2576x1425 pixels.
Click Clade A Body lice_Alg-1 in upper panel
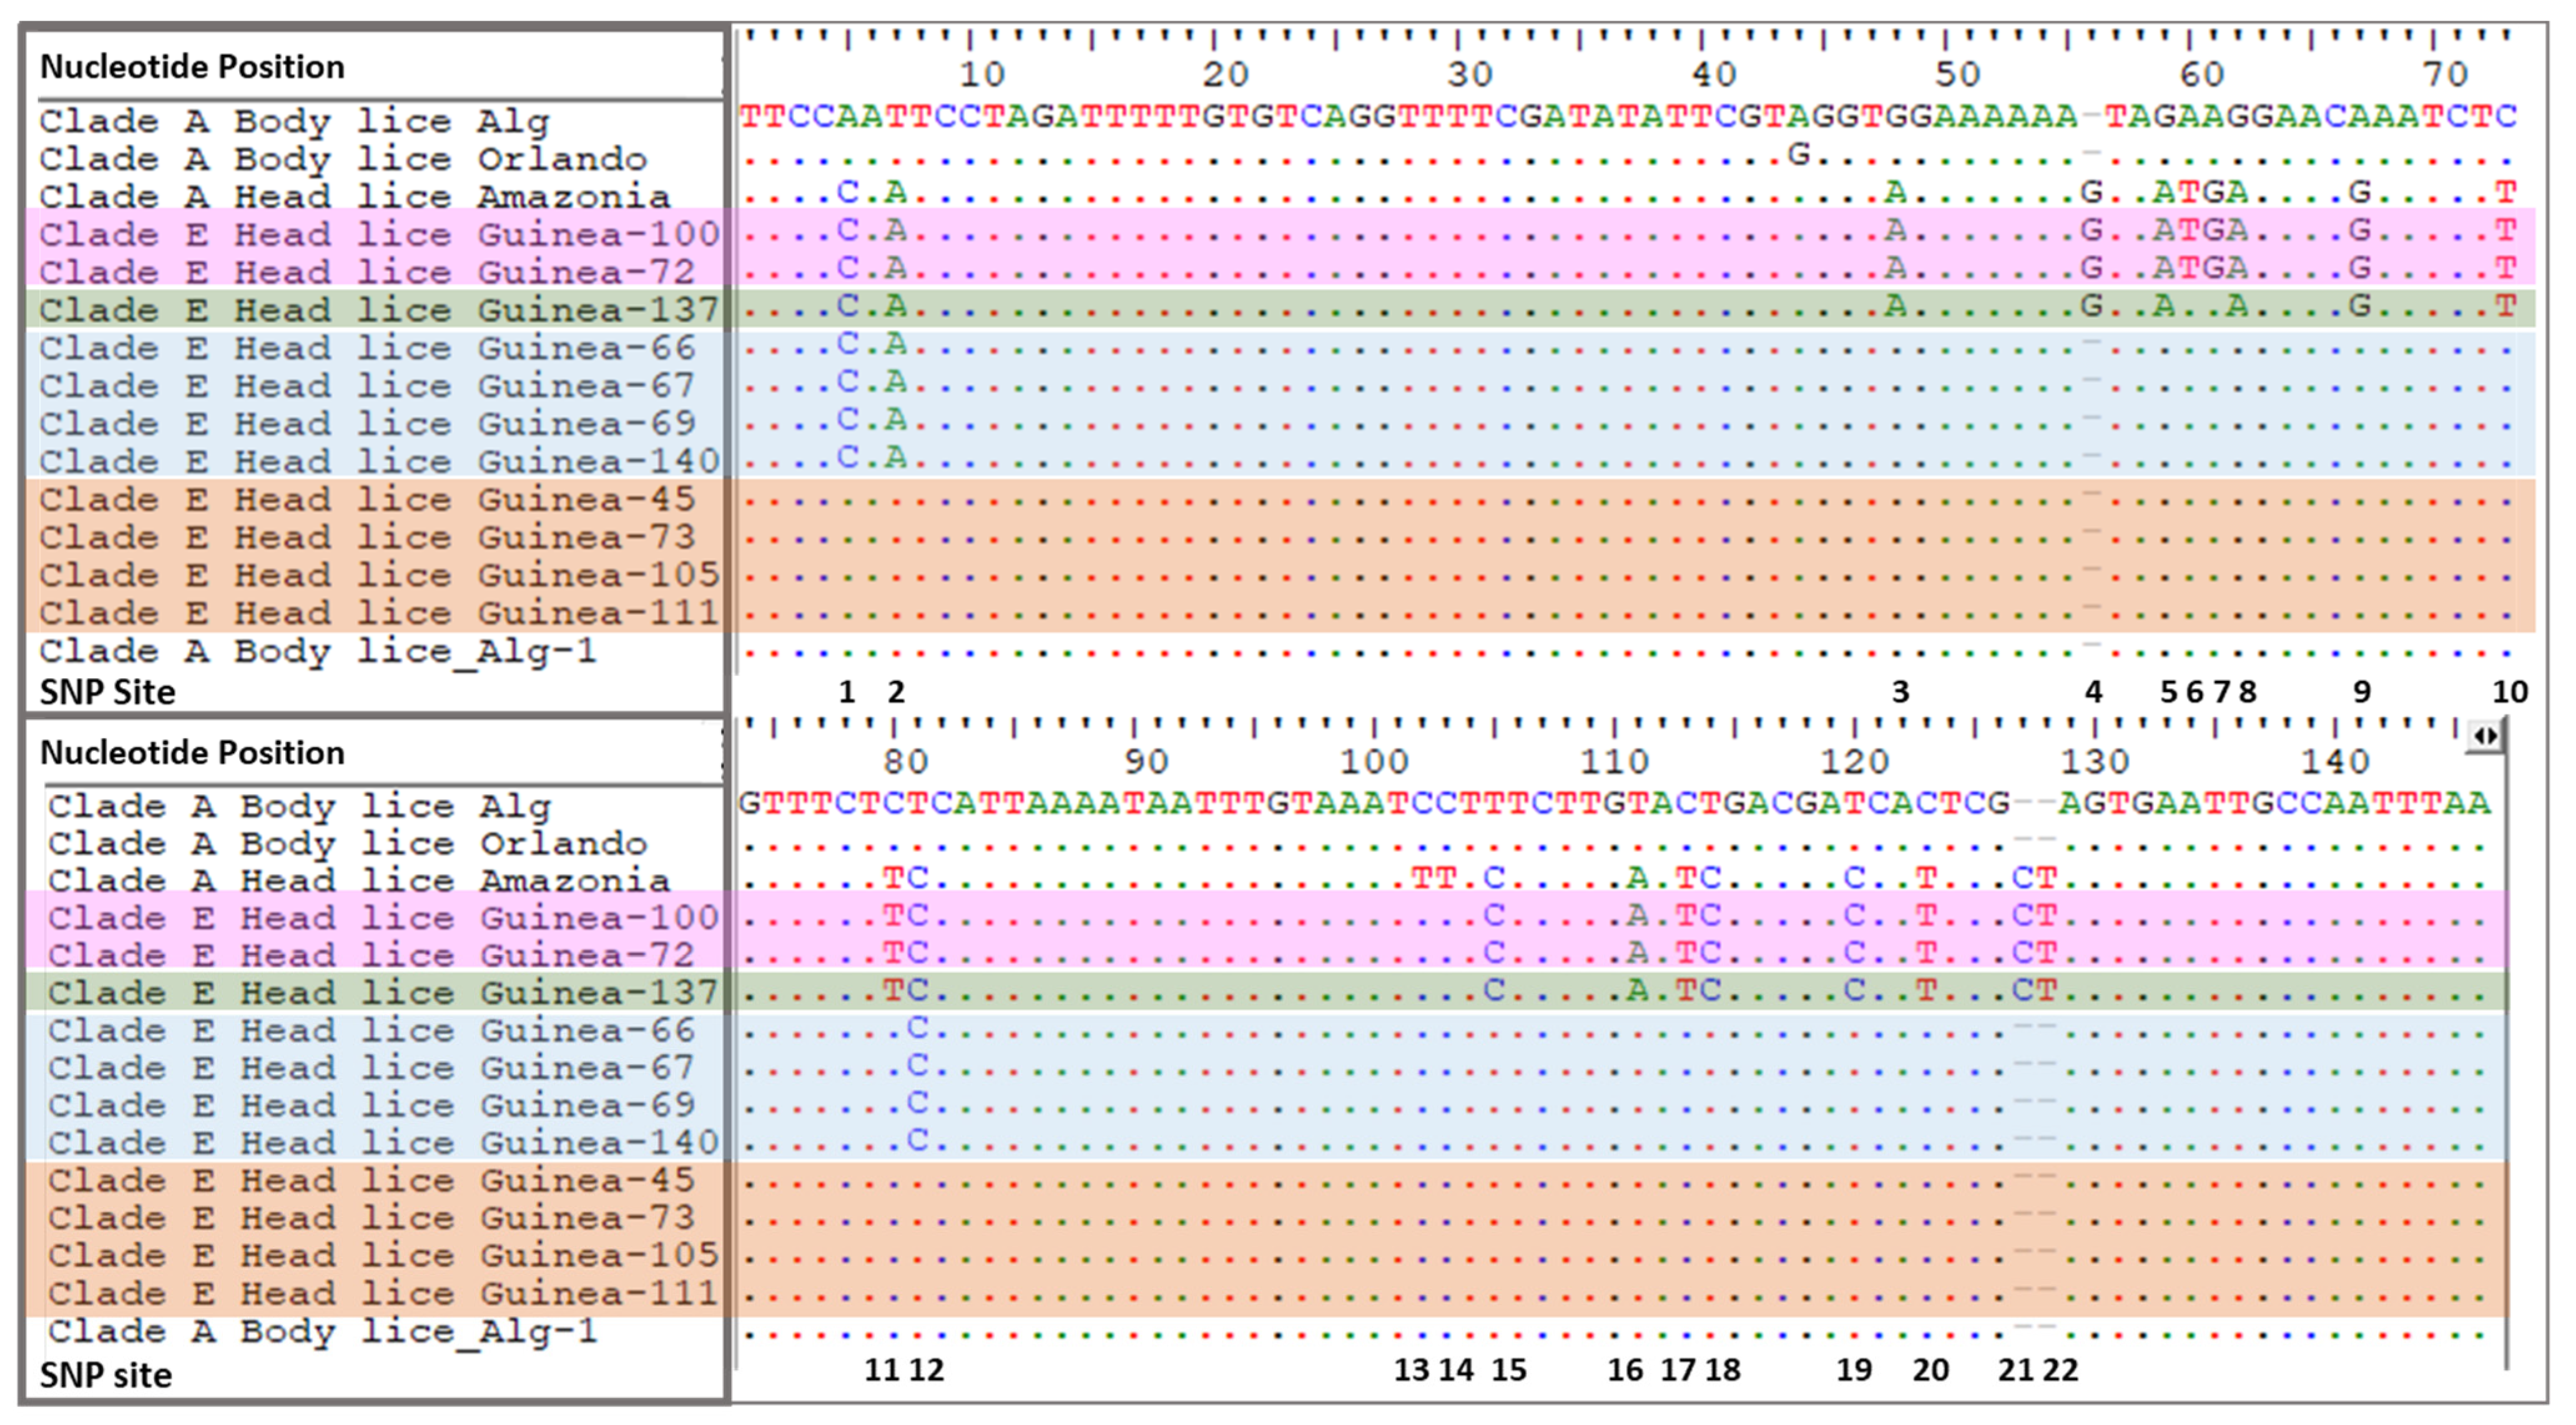click(x=317, y=651)
